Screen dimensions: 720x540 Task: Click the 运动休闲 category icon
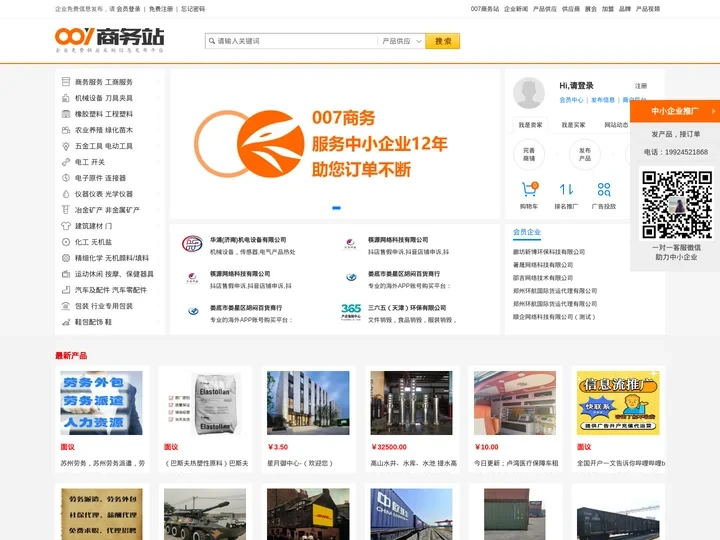(66, 274)
